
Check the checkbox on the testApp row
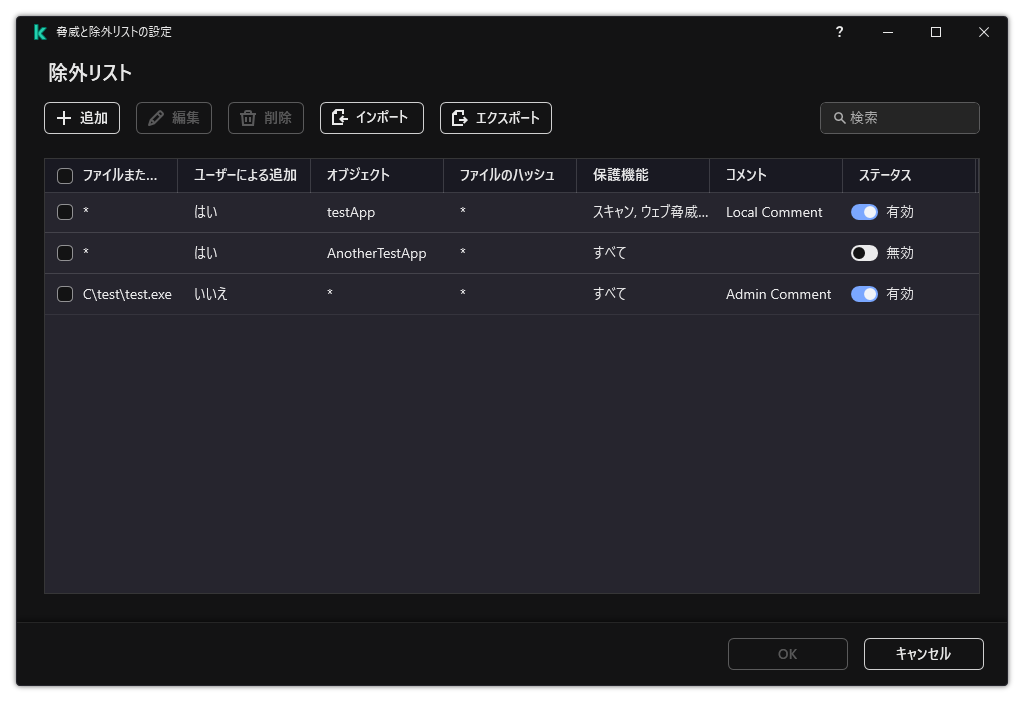(65, 212)
